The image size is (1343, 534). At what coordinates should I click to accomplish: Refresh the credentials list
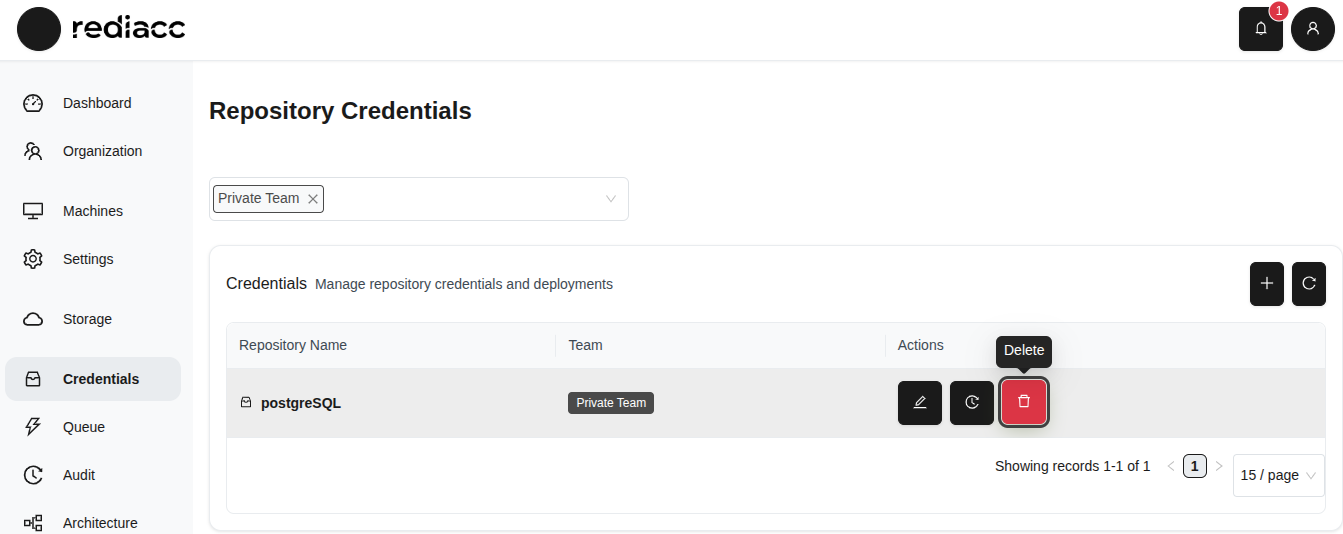click(1308, 284)
